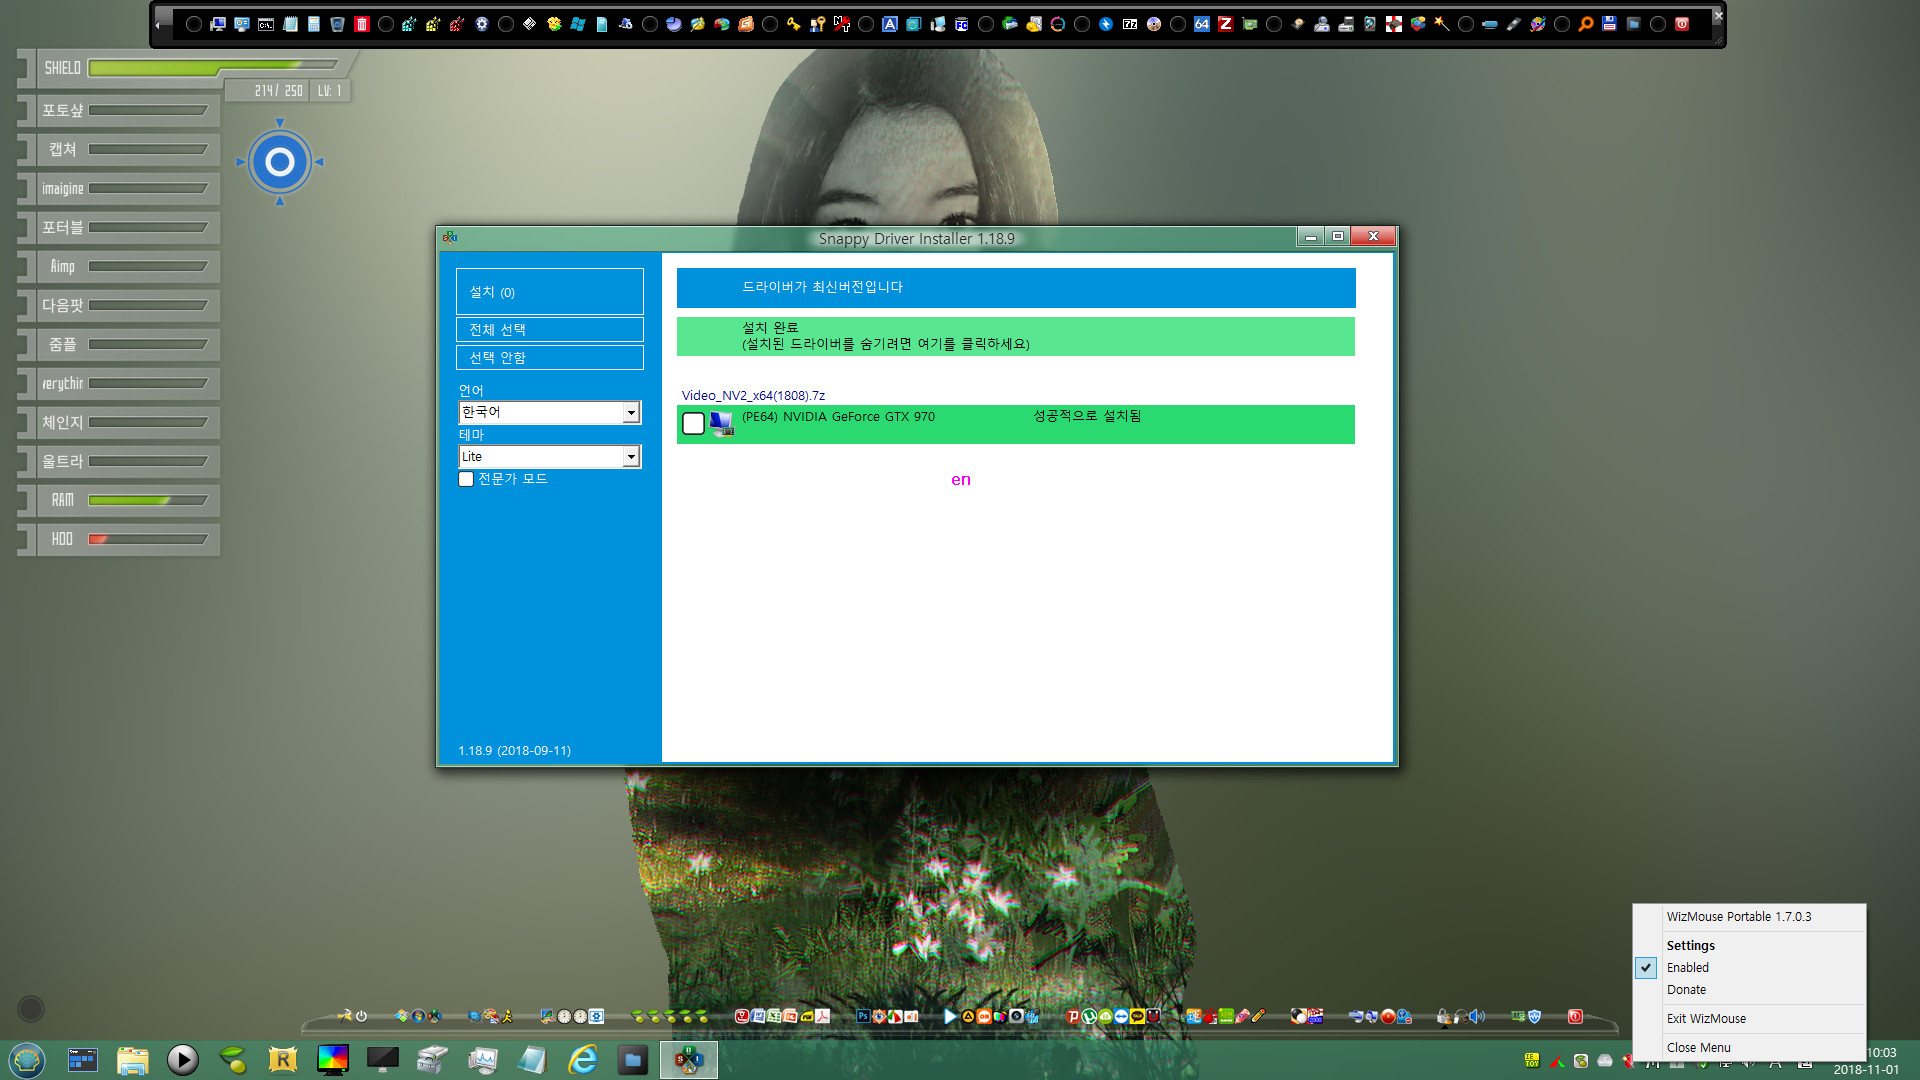This screenshot has height=1080, width=1920.
Task: Click the black play button icon on taskbar
Action: (x=182, y=1059)
